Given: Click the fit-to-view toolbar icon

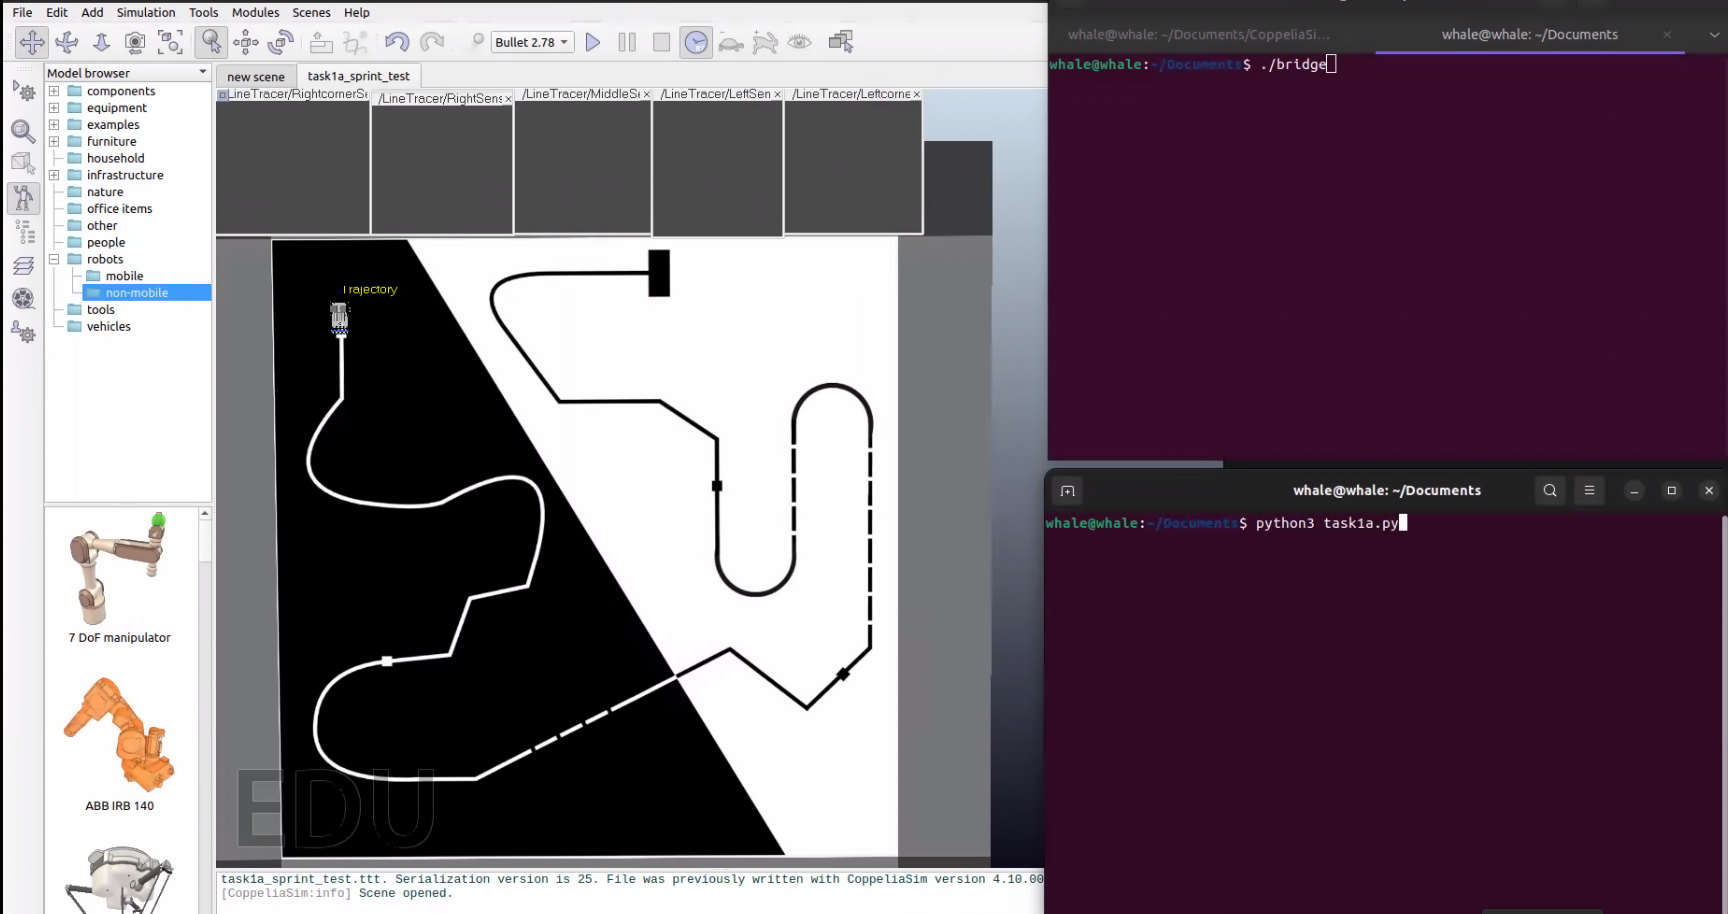Looking at the screenshot, I should pos(170,42).
